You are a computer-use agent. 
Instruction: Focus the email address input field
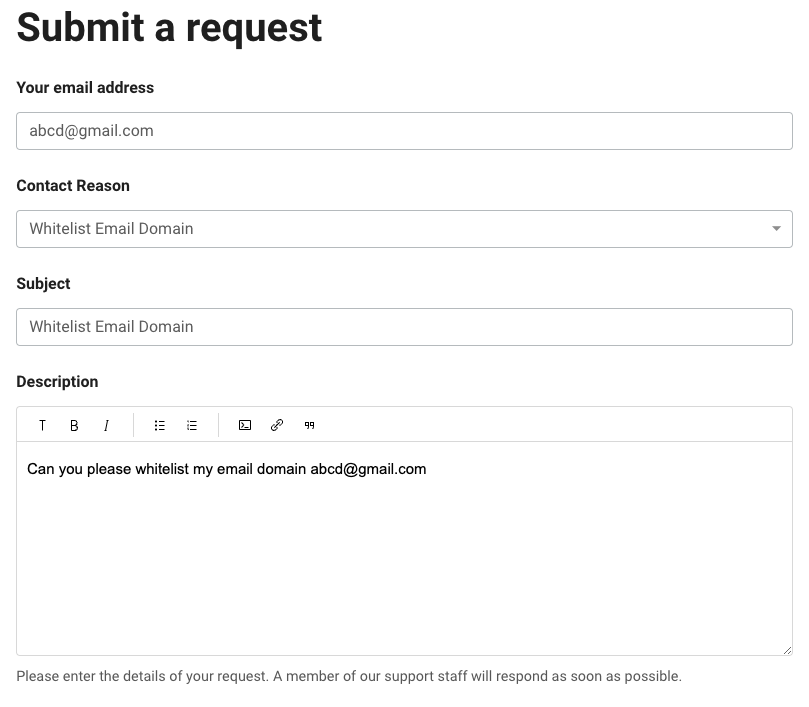404,131
